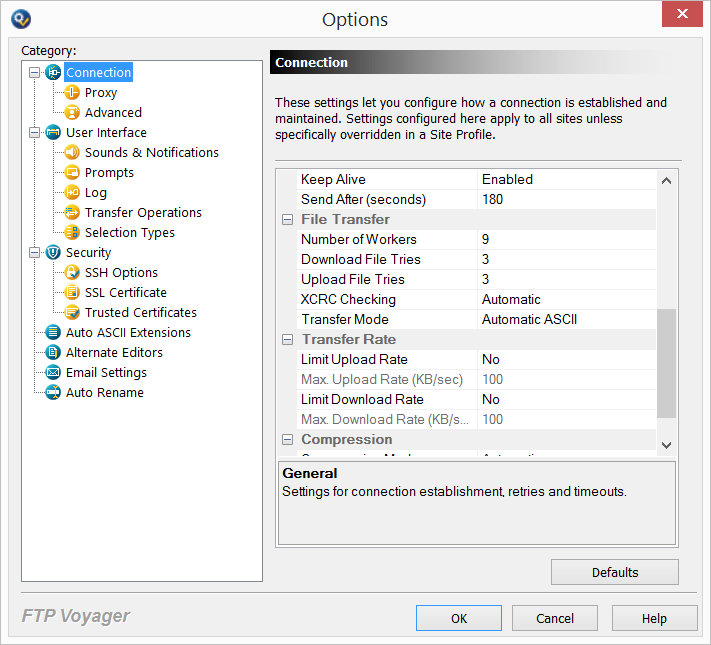The image size is (711, 645).
Task: Click the Defaults button
Action: pos(615,572)
